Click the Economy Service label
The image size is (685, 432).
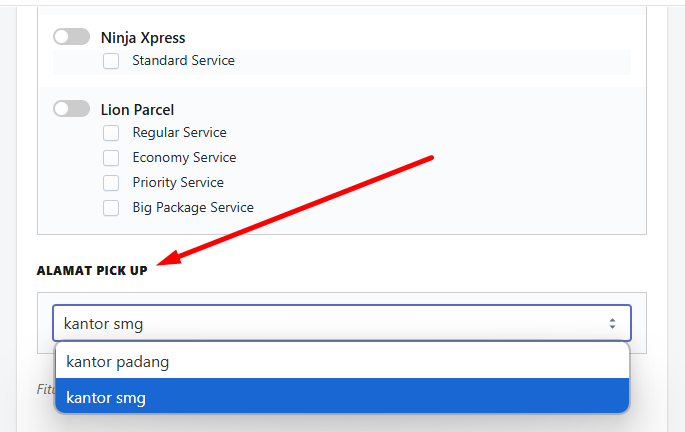click(x=184, y=157)
